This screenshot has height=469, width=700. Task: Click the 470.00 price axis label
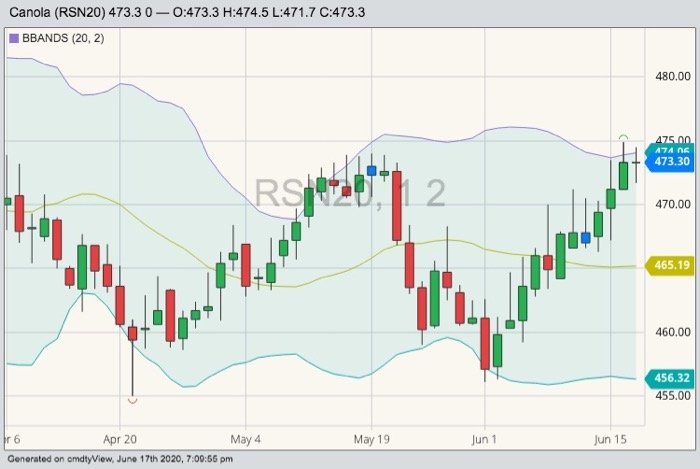click(673, 204)
